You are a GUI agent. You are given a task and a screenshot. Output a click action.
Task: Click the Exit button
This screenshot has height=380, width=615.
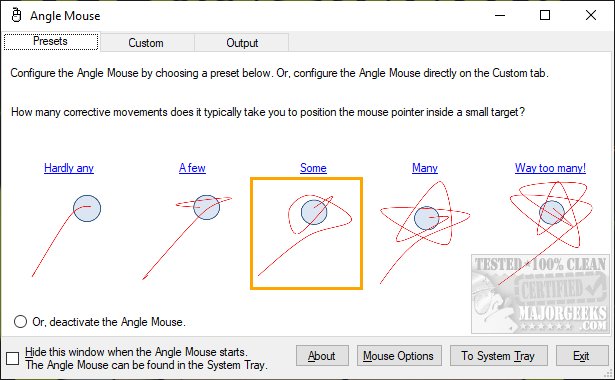pyautogui.click(x=582, y=356)
